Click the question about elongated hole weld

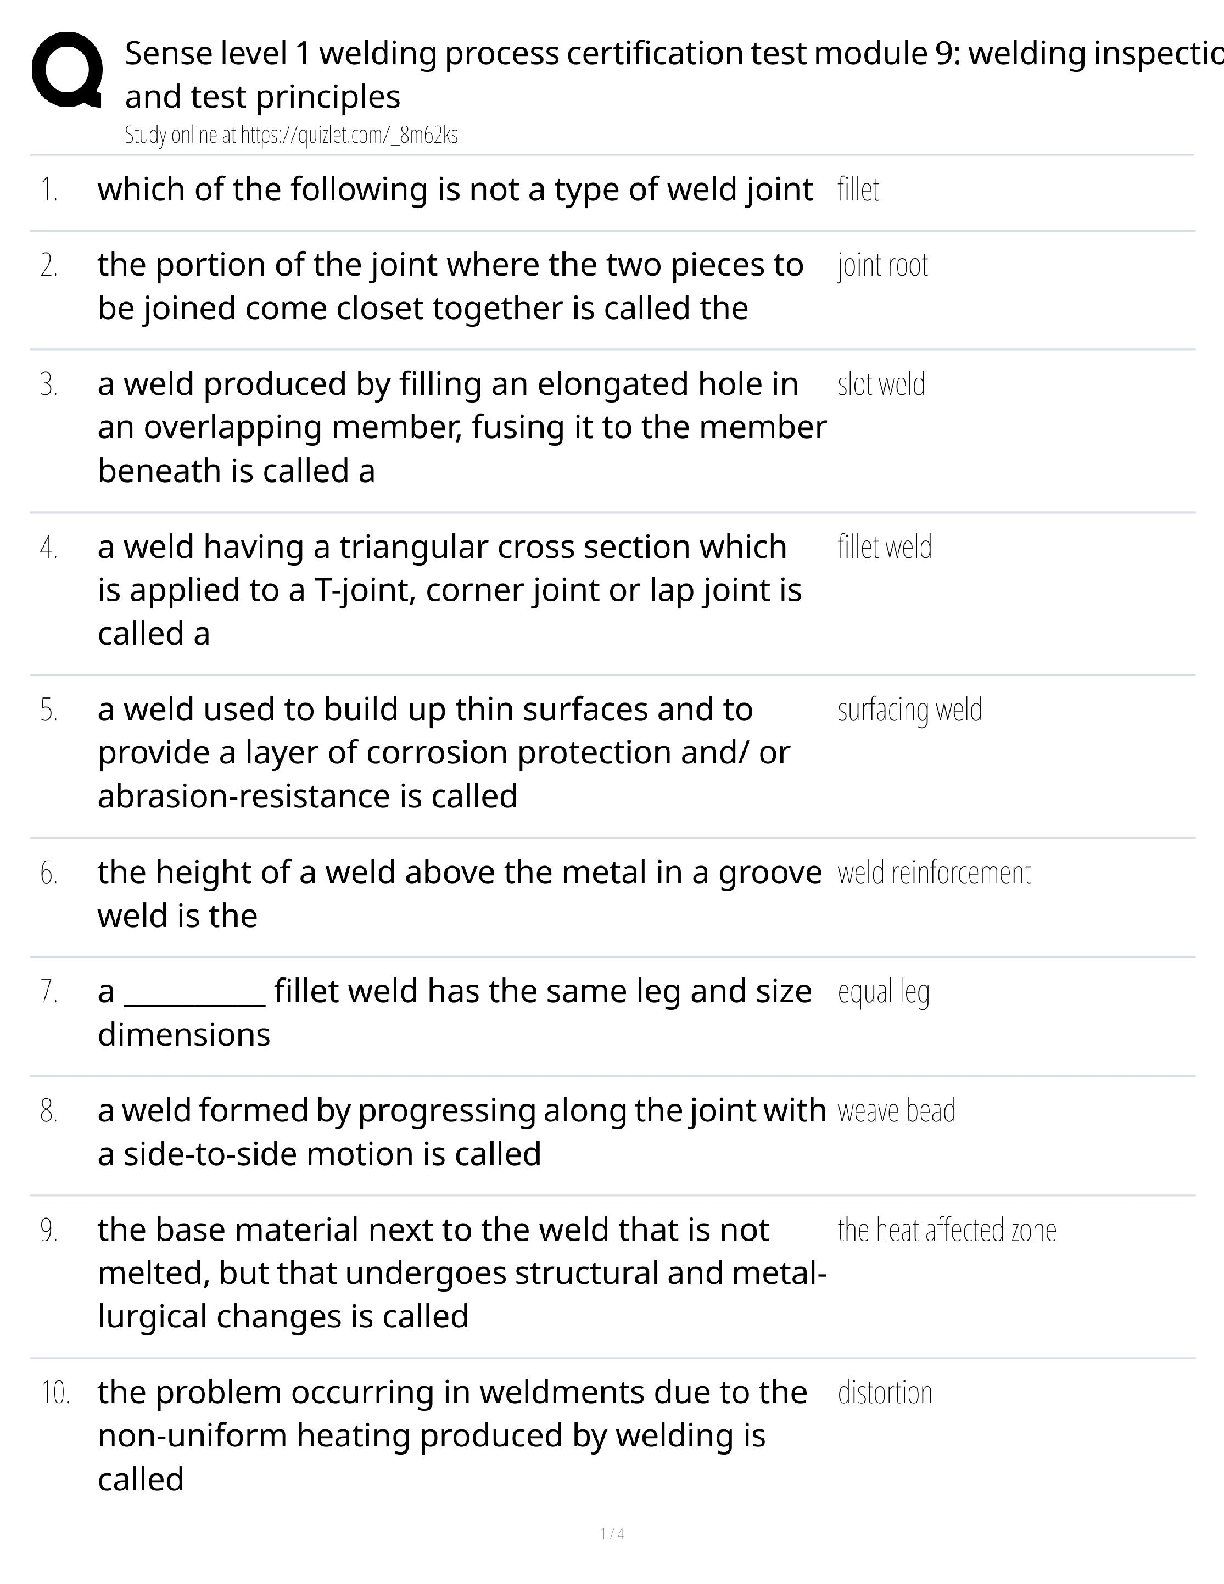(x=461, y=427)
